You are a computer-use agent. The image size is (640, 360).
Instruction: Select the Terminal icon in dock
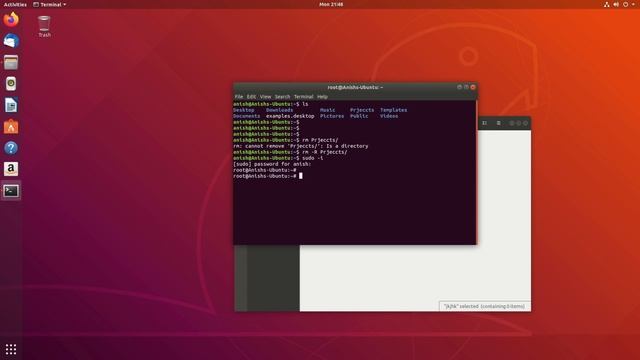click(11, 191)
